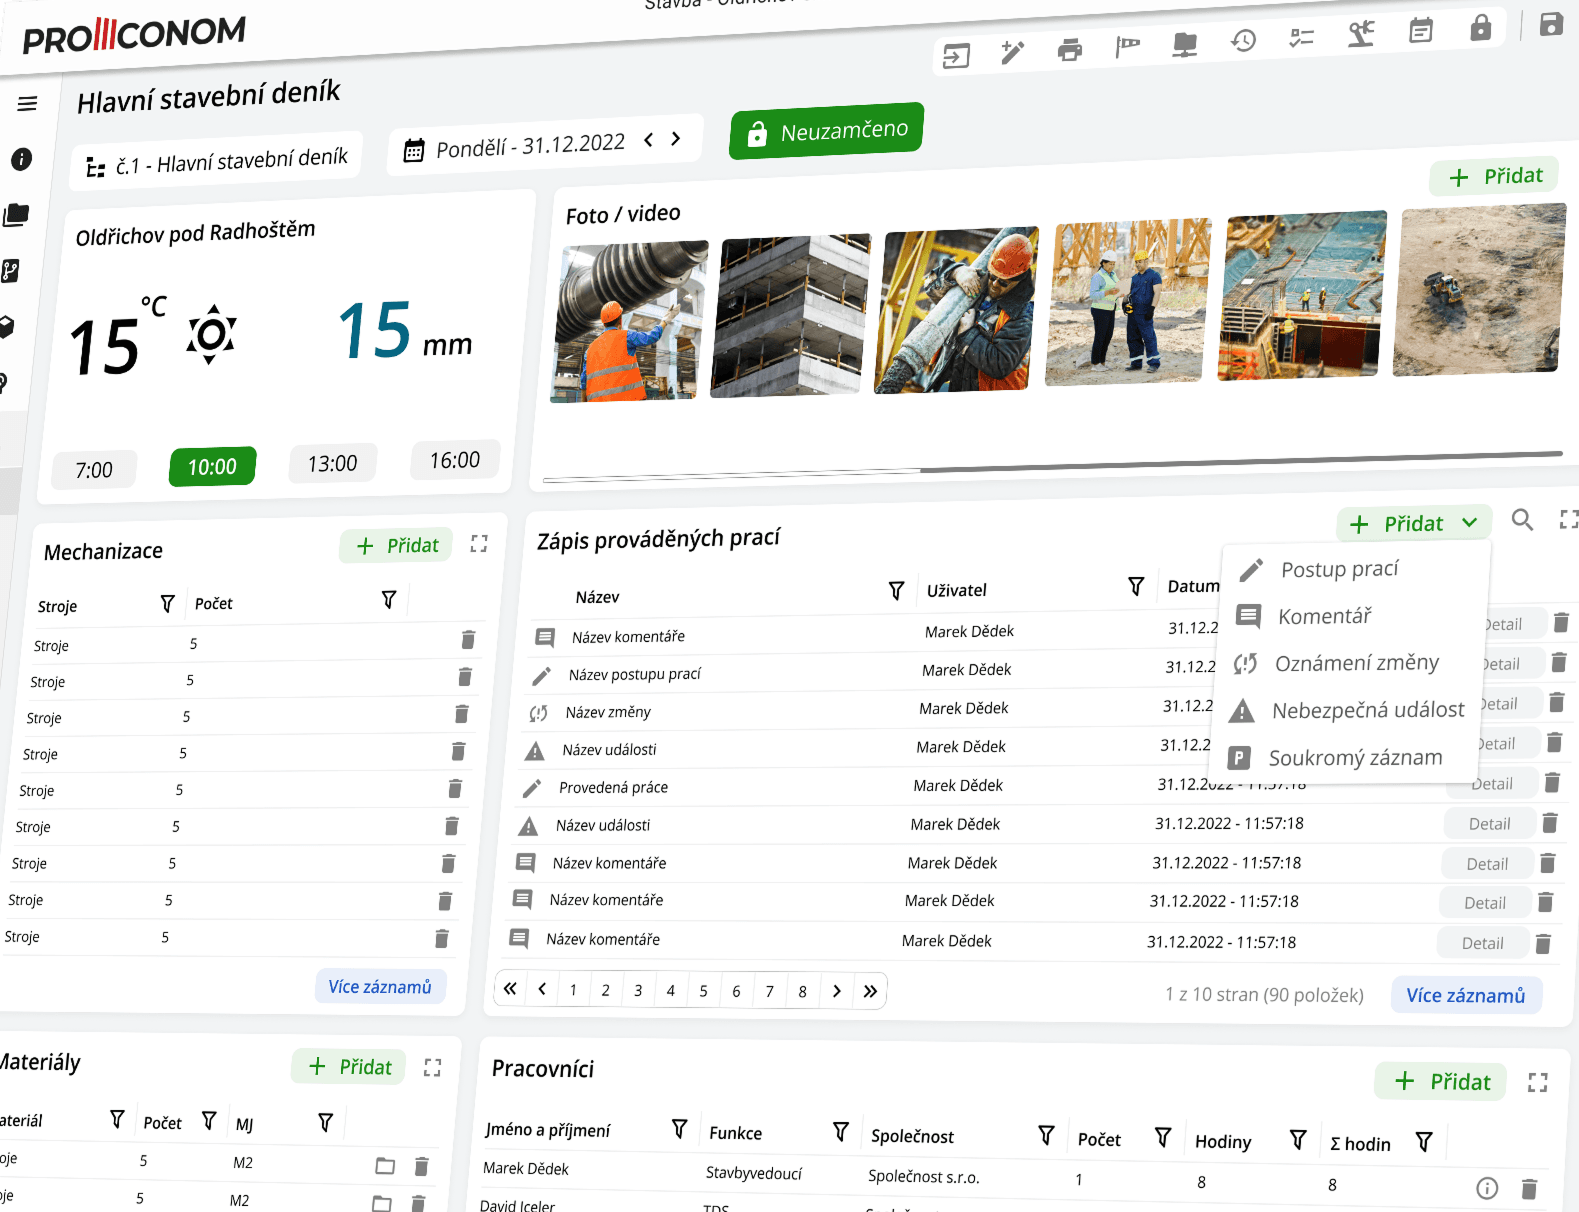Filter the Funkce column in Pracovníci
This screenshot has height=1212, width=1579.
point(841,1131)
